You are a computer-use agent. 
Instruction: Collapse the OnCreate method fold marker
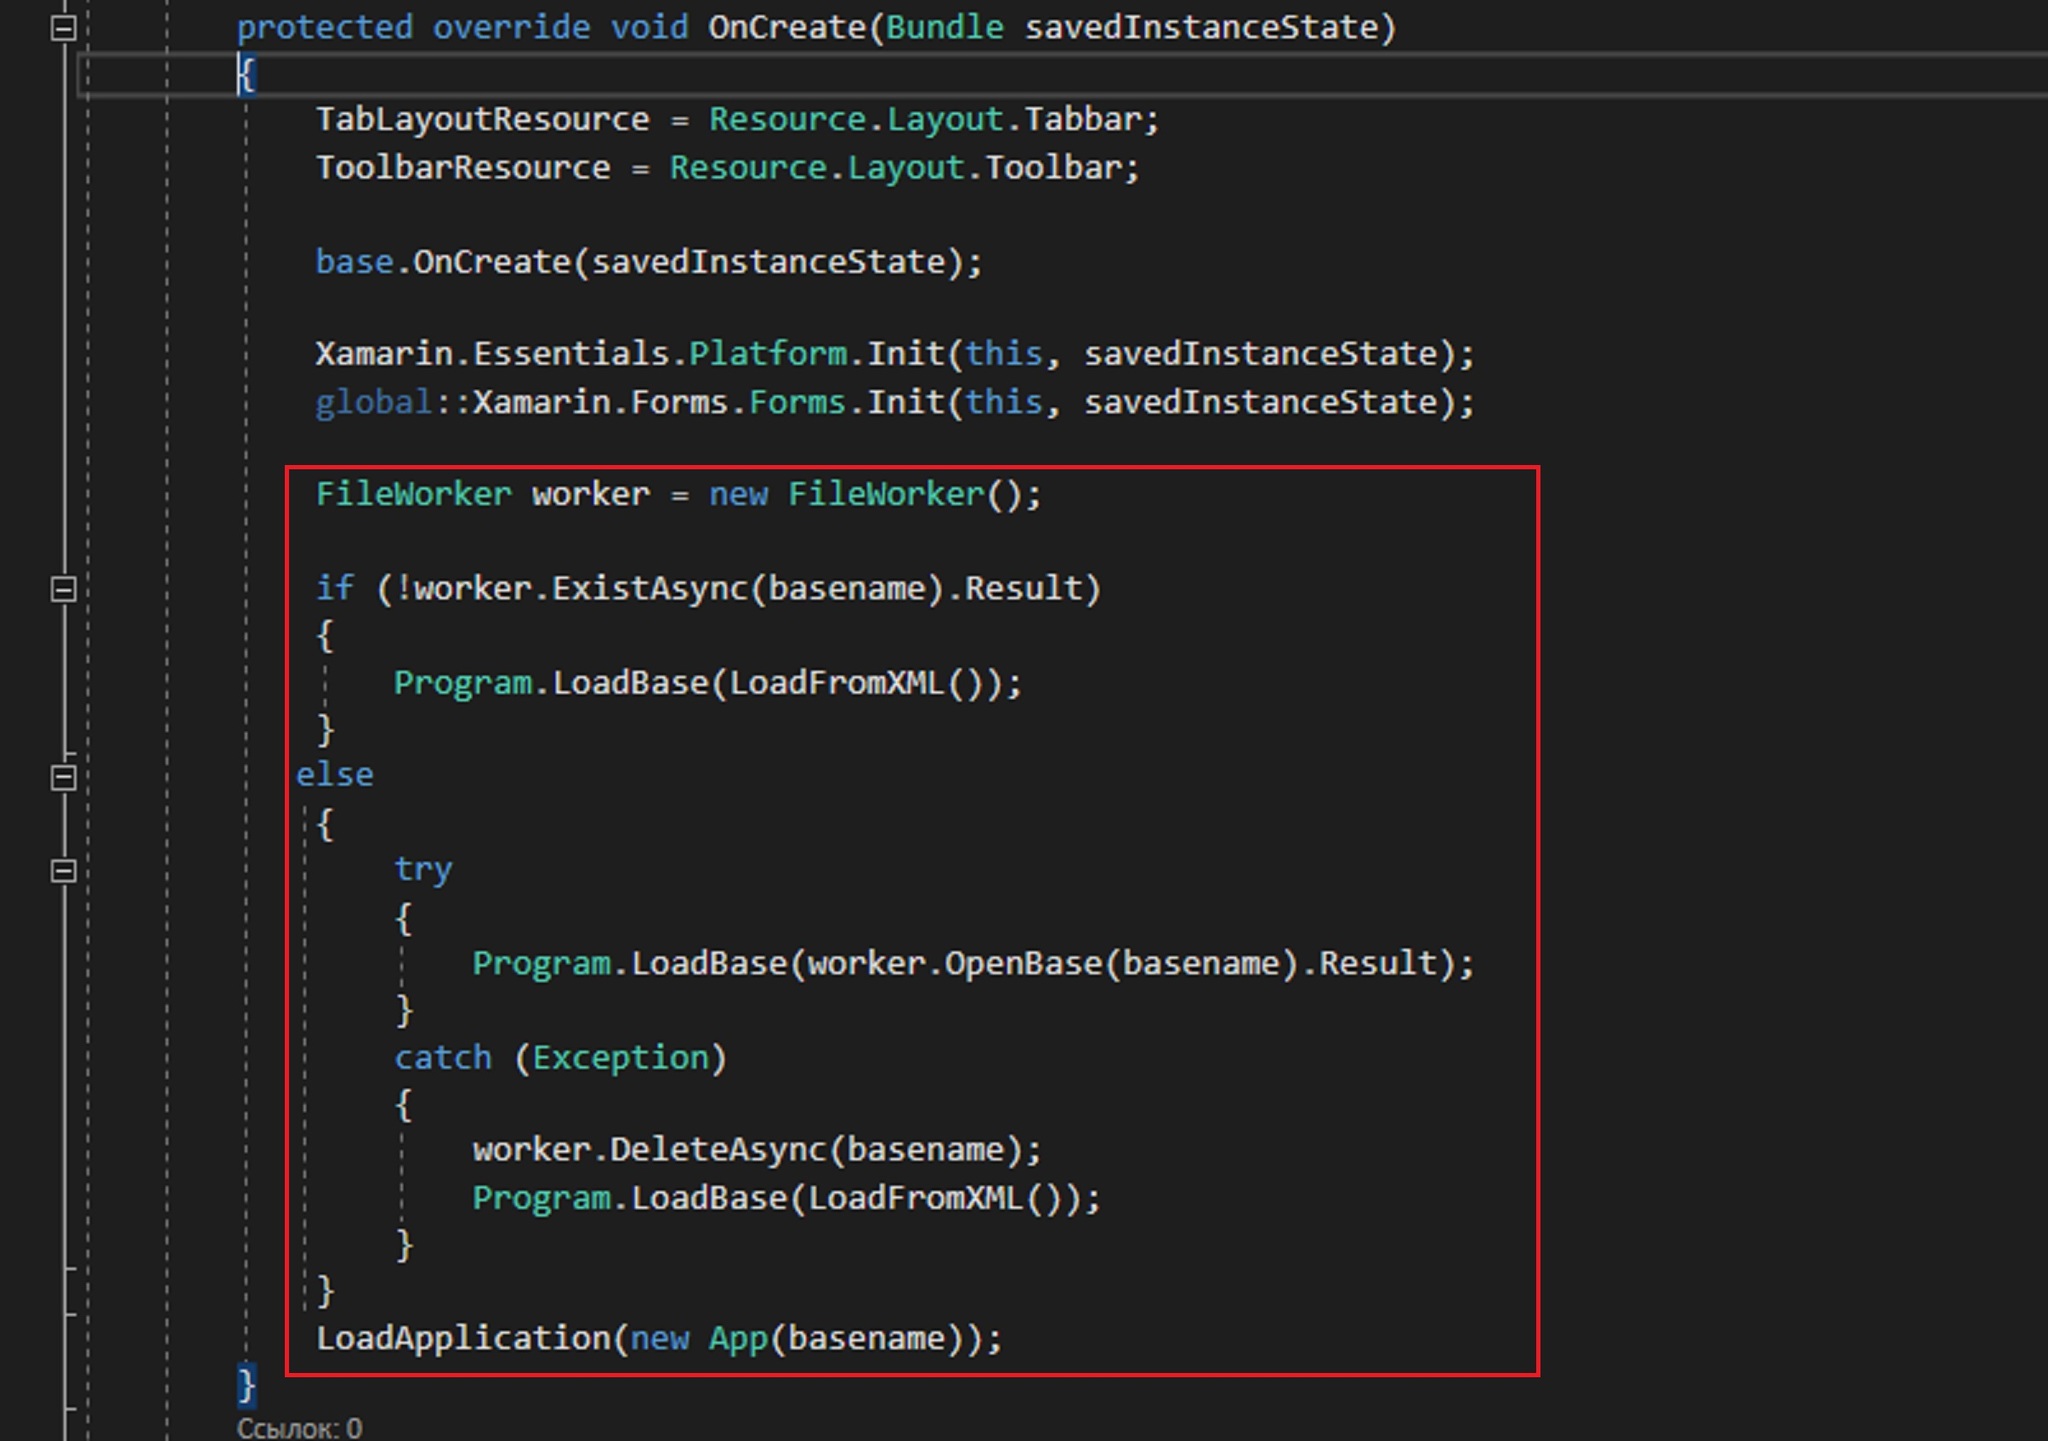pos(63,28)
